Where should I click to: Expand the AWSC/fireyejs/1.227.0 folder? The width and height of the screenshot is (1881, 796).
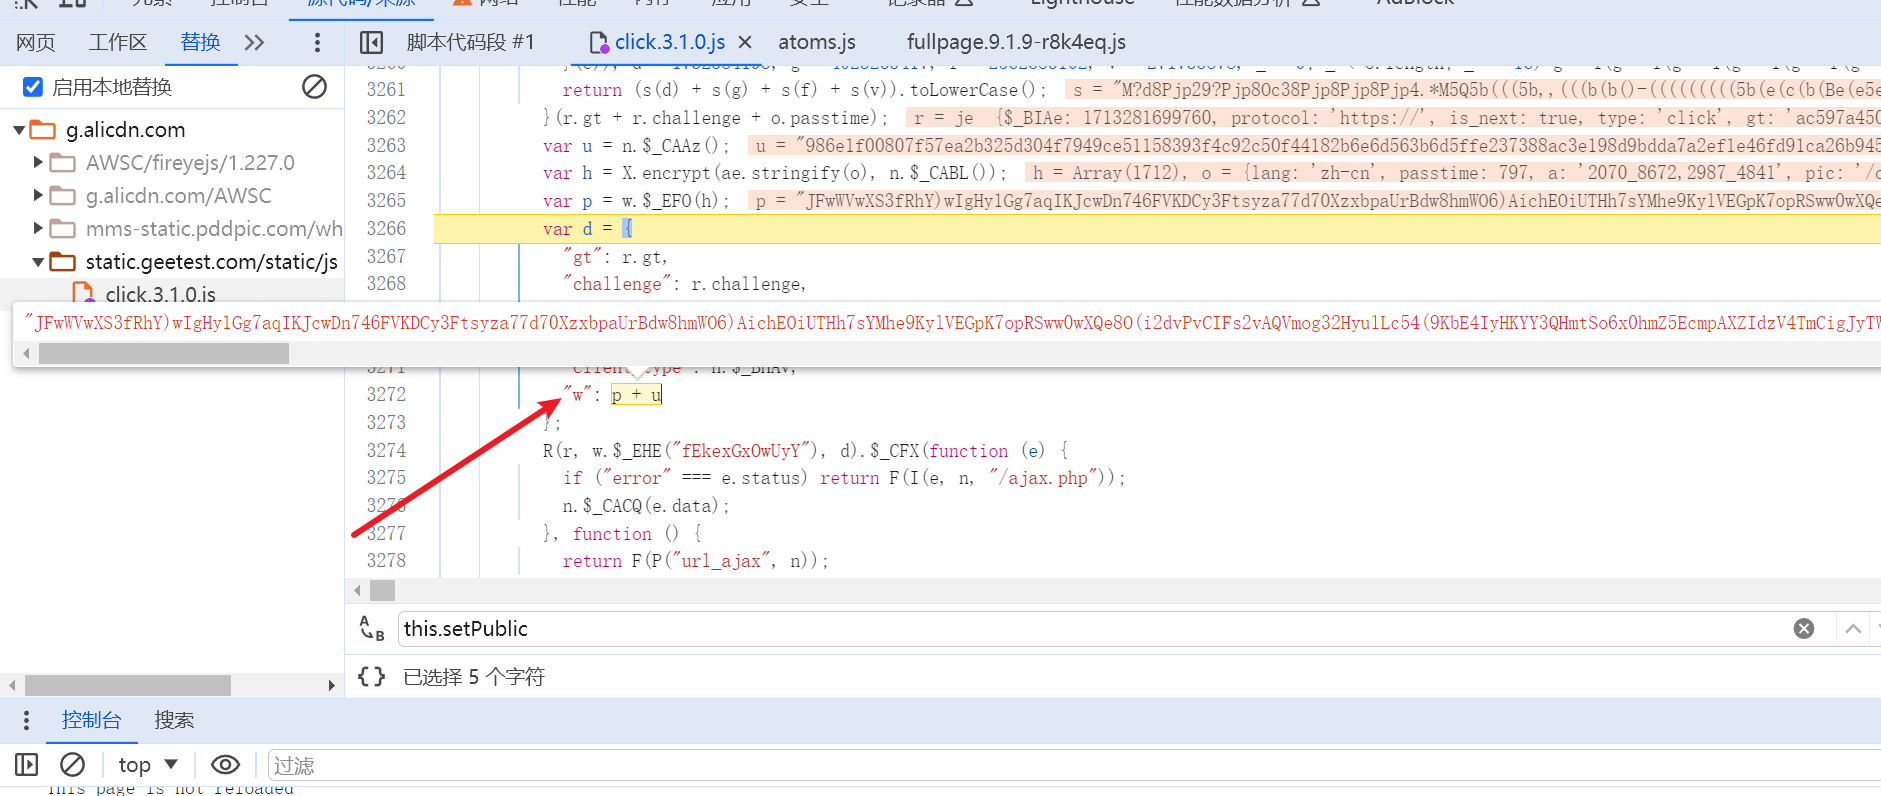38,162
